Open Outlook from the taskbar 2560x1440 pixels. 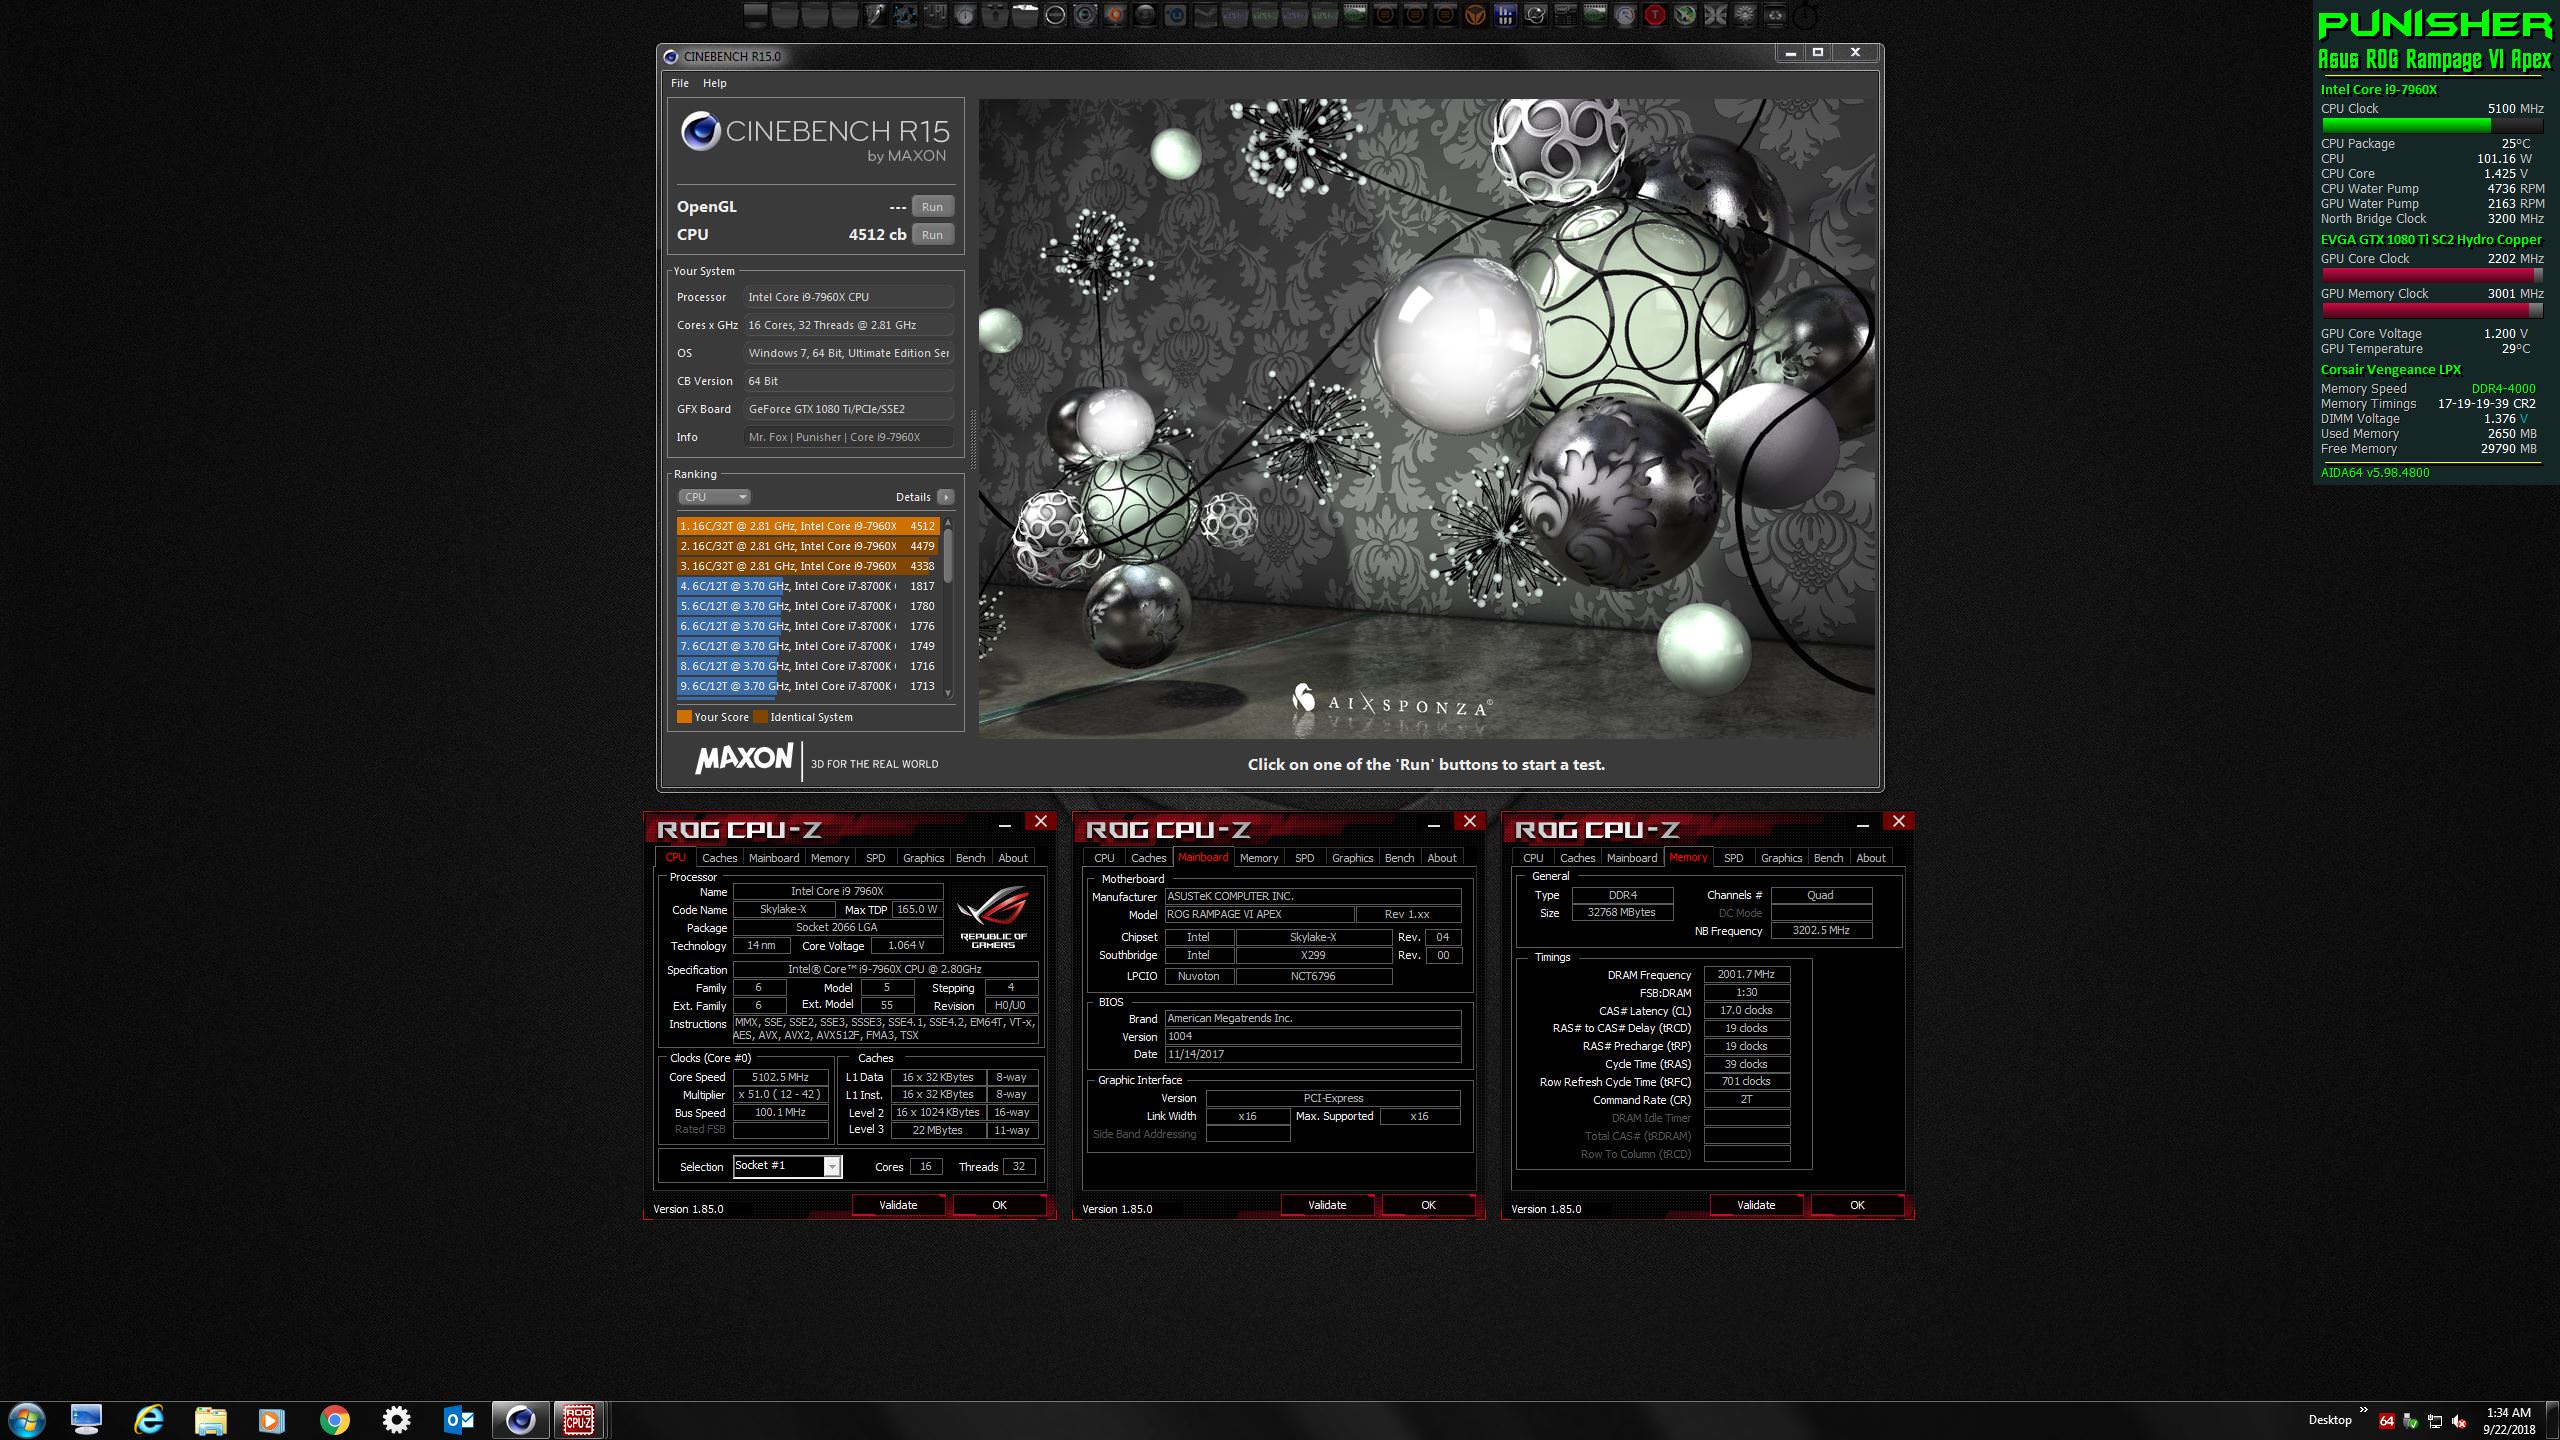(458, 1420)
